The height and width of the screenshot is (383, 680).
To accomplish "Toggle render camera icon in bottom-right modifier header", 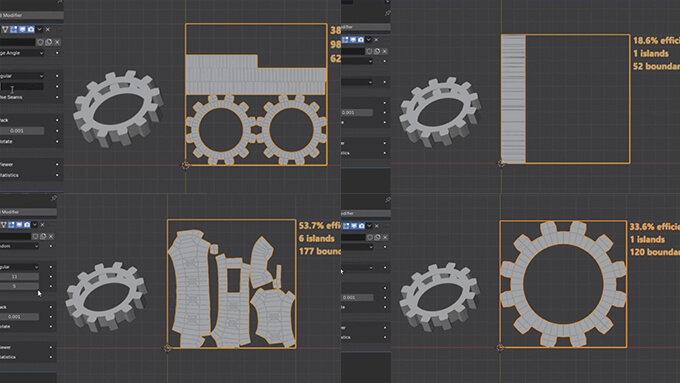I will pos(361,226).
